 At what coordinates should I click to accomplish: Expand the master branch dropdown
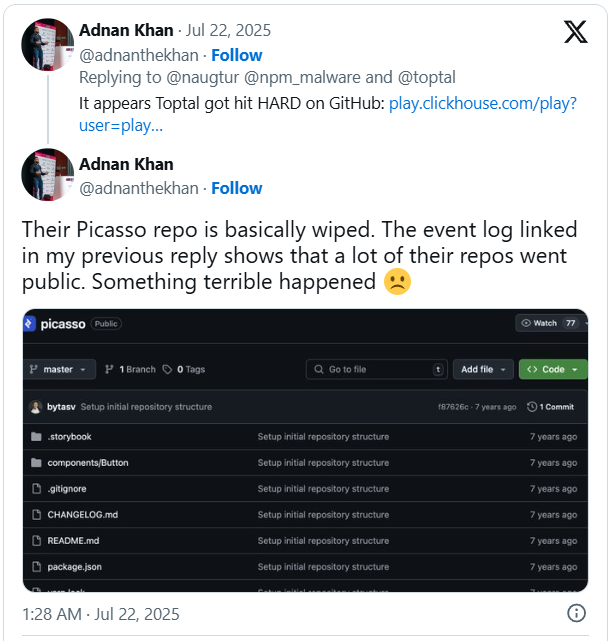coord(62,369)
